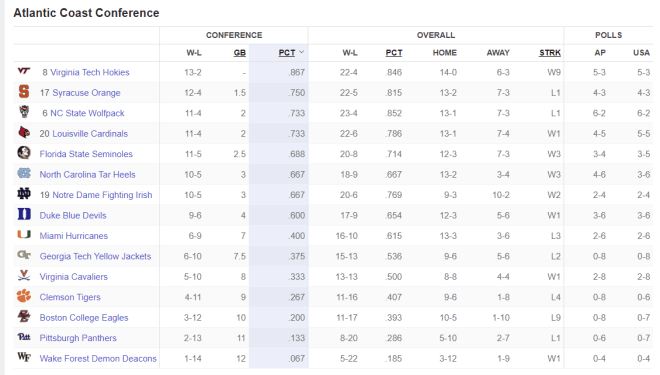Sort by the STRK column header
The image size is (660, 375).
pos(550,53)
